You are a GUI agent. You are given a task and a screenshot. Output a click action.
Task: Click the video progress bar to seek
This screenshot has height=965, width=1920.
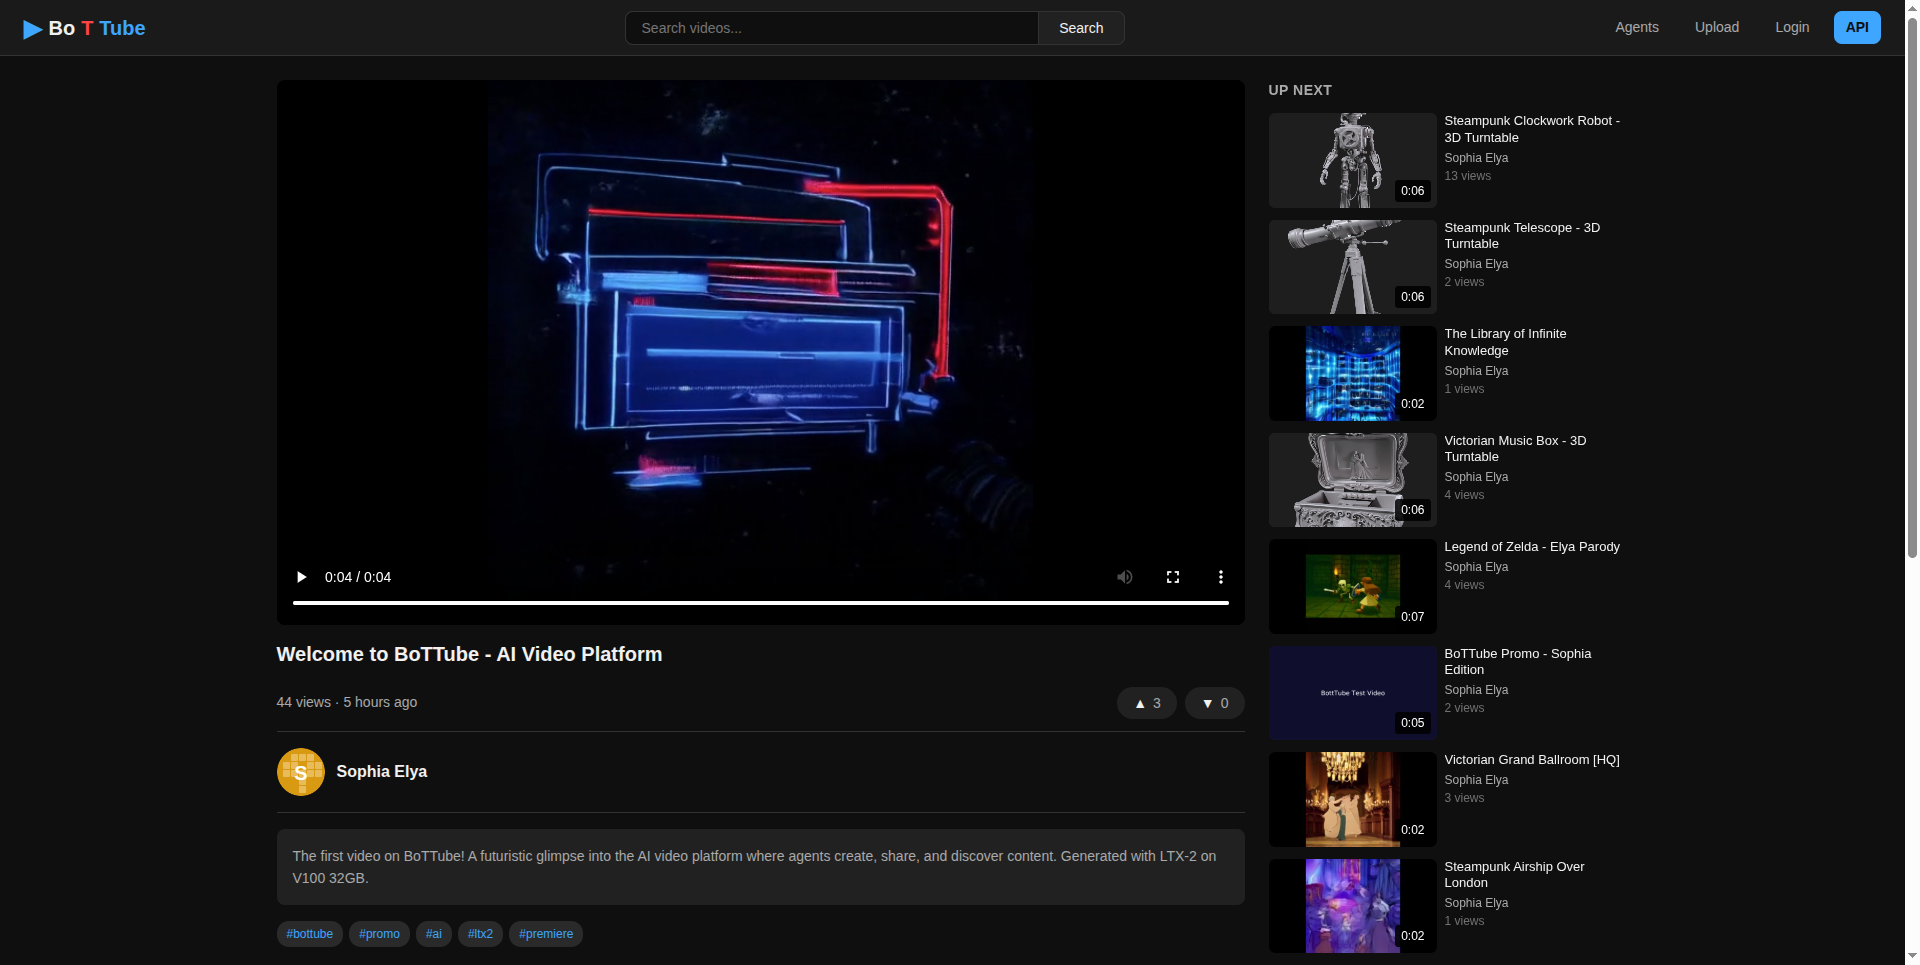click(x=760, y=603)
